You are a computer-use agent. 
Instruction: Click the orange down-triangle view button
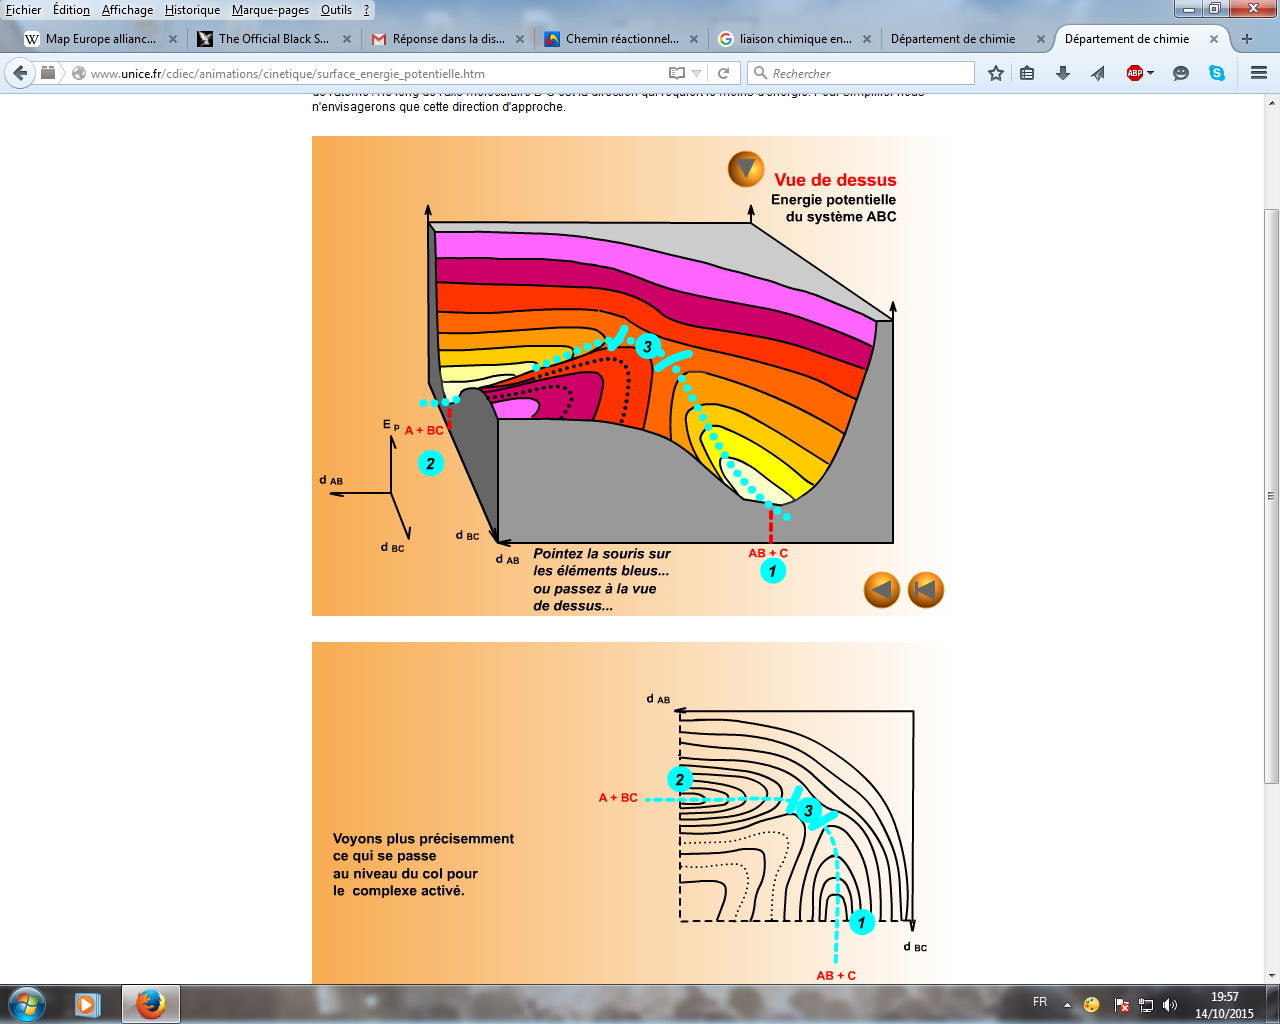tap(746, 169)
